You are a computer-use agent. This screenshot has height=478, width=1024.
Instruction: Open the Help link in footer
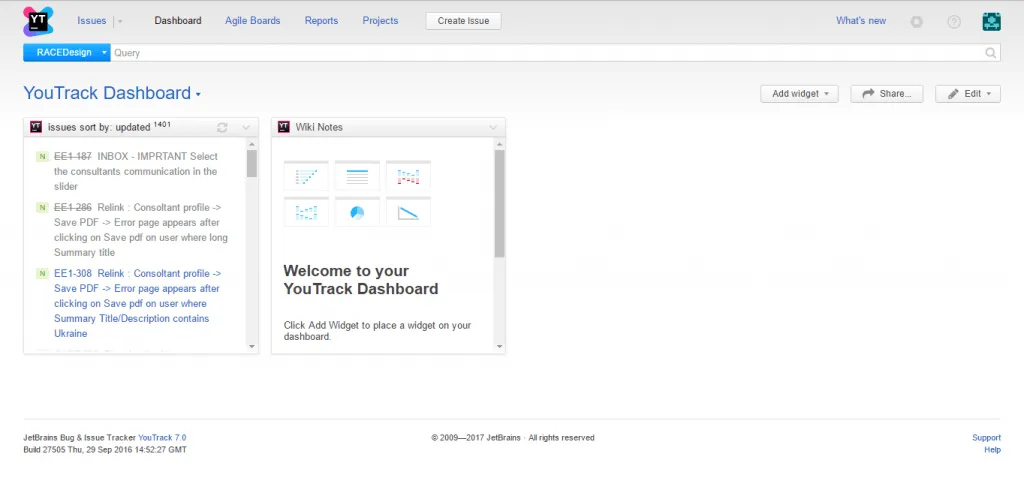[x=992, y=450]
